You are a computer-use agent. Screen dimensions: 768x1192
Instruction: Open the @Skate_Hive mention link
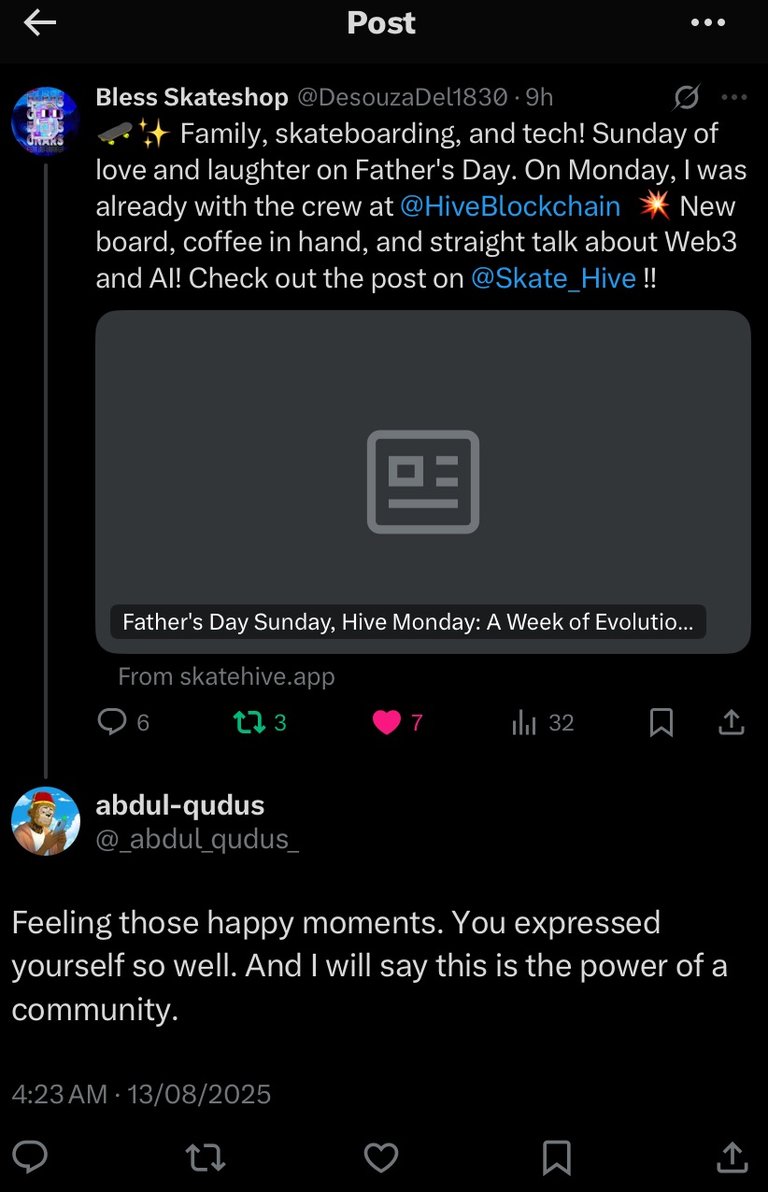(x=553, y=278)
